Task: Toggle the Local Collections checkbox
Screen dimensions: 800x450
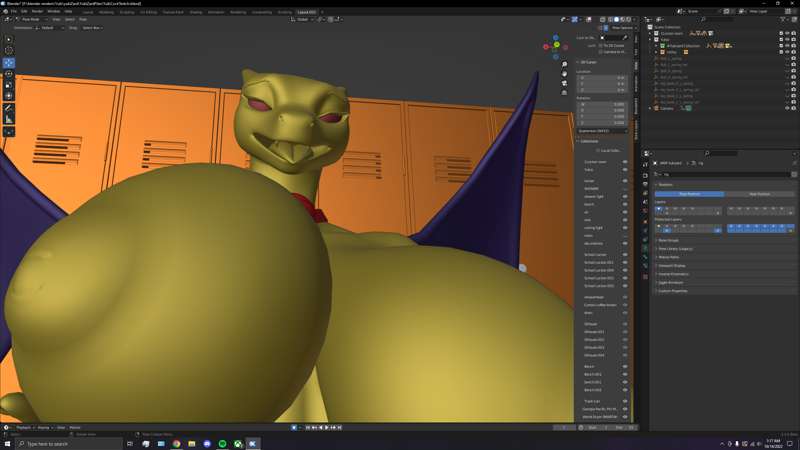Action: point(598,151)
